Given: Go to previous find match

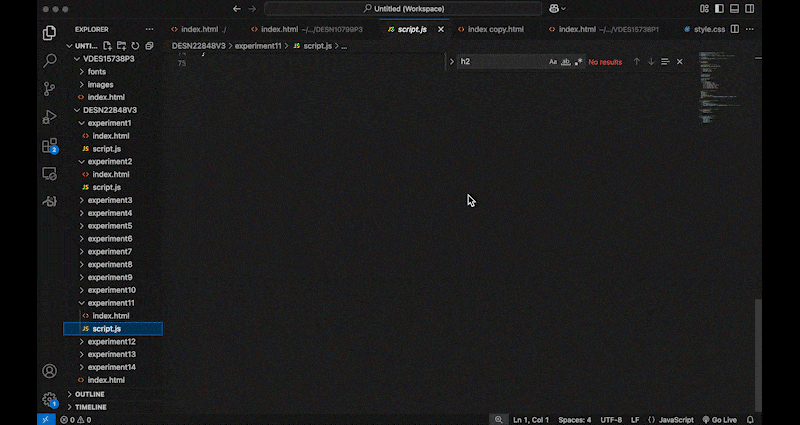Looking at the screenshot, I should tap(637, 62).
